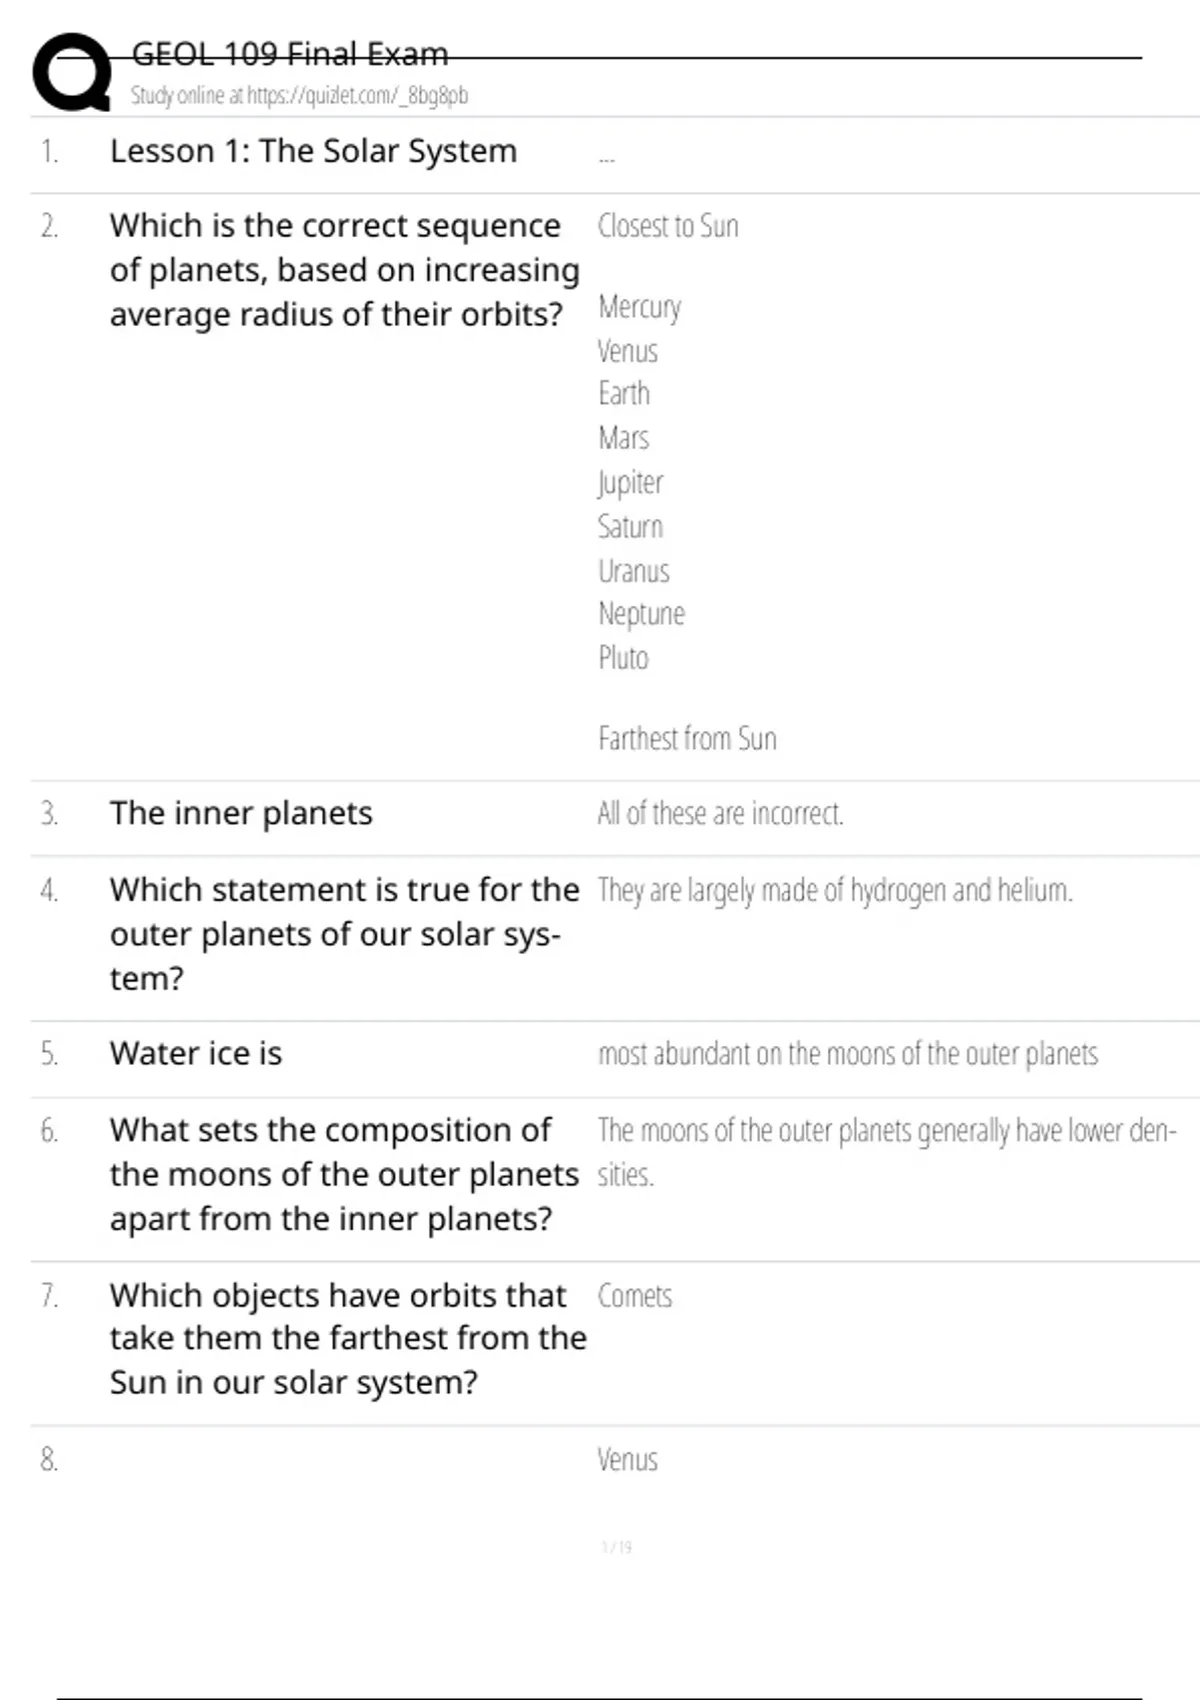Click the Quizlet Q logo

point(72,72)
